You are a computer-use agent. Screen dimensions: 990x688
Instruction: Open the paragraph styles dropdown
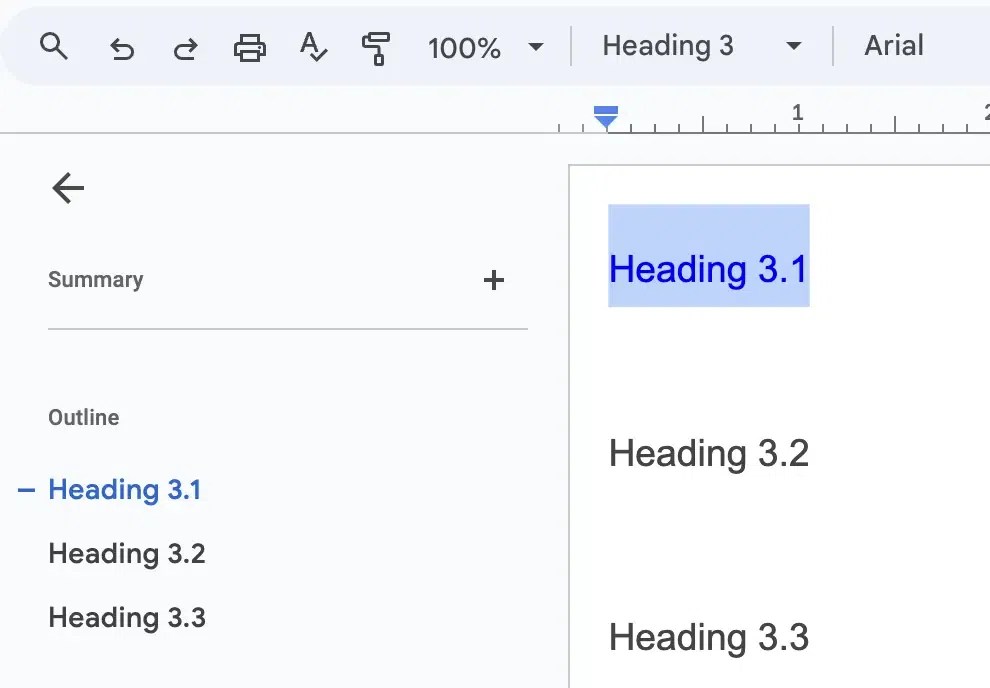[x=793, y=46]
